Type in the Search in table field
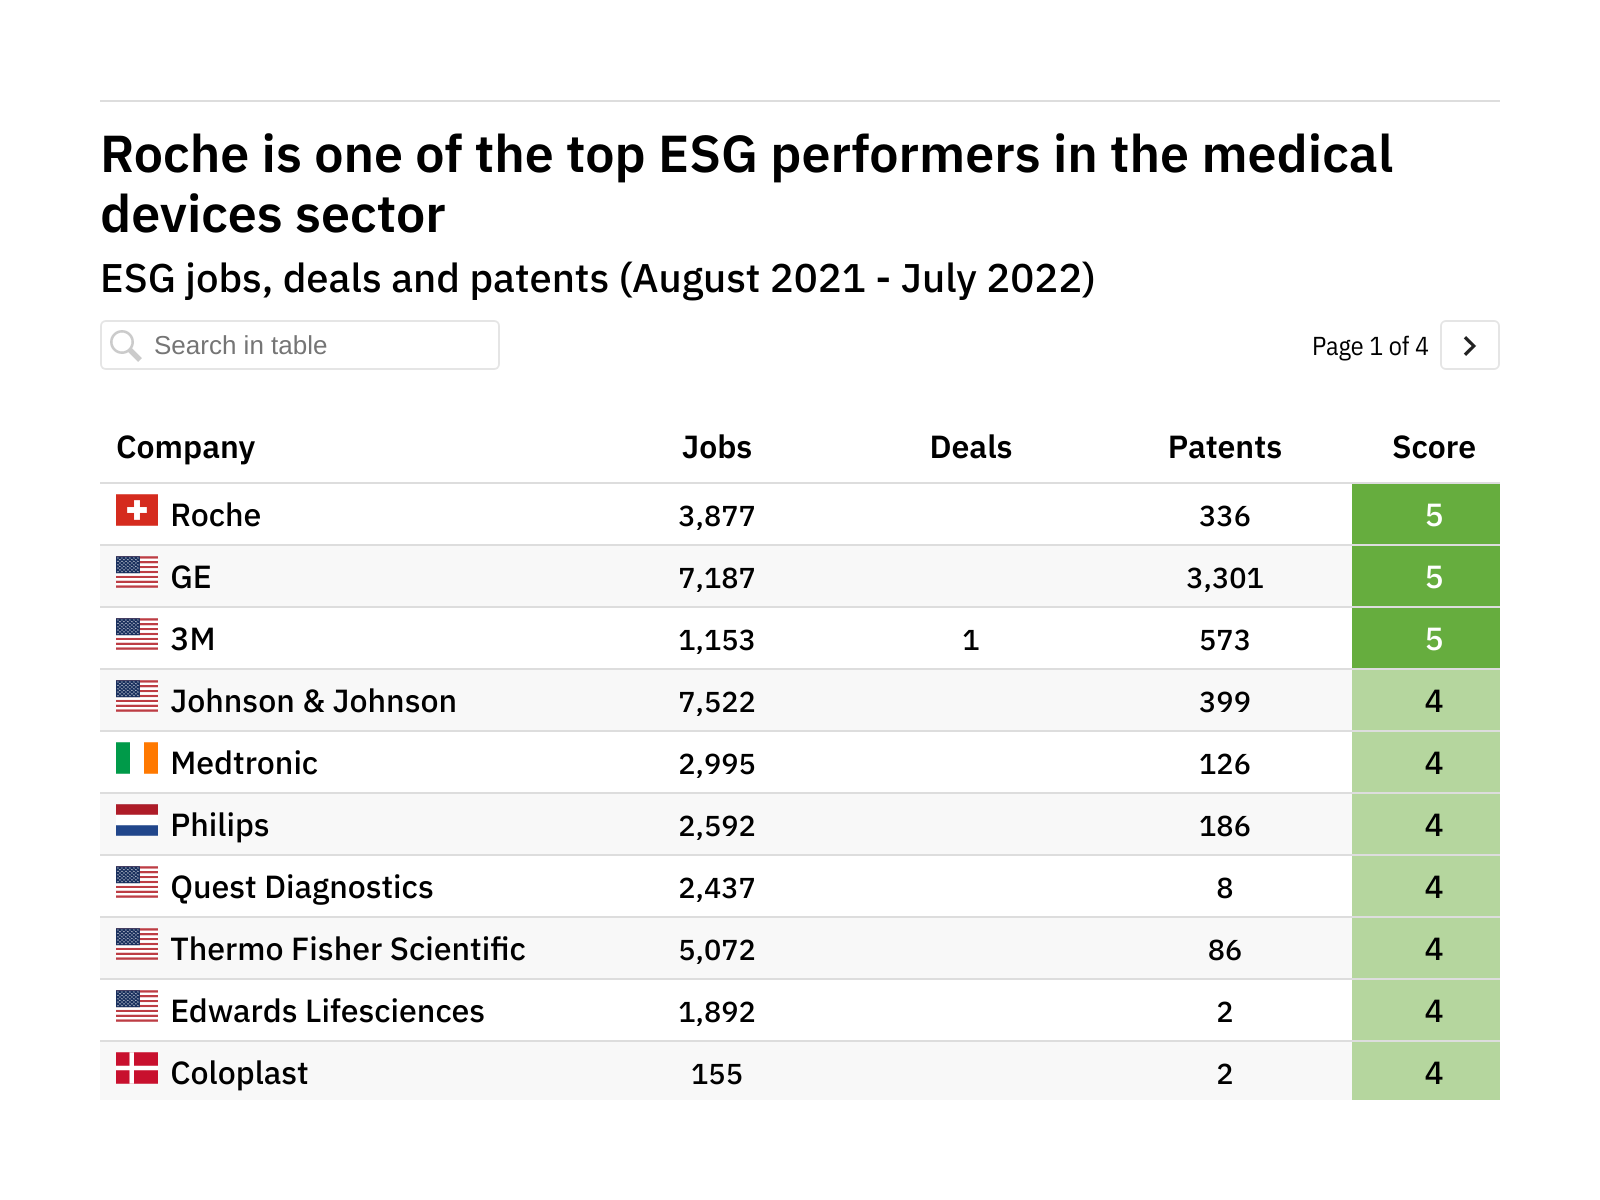 coord(320,346)
